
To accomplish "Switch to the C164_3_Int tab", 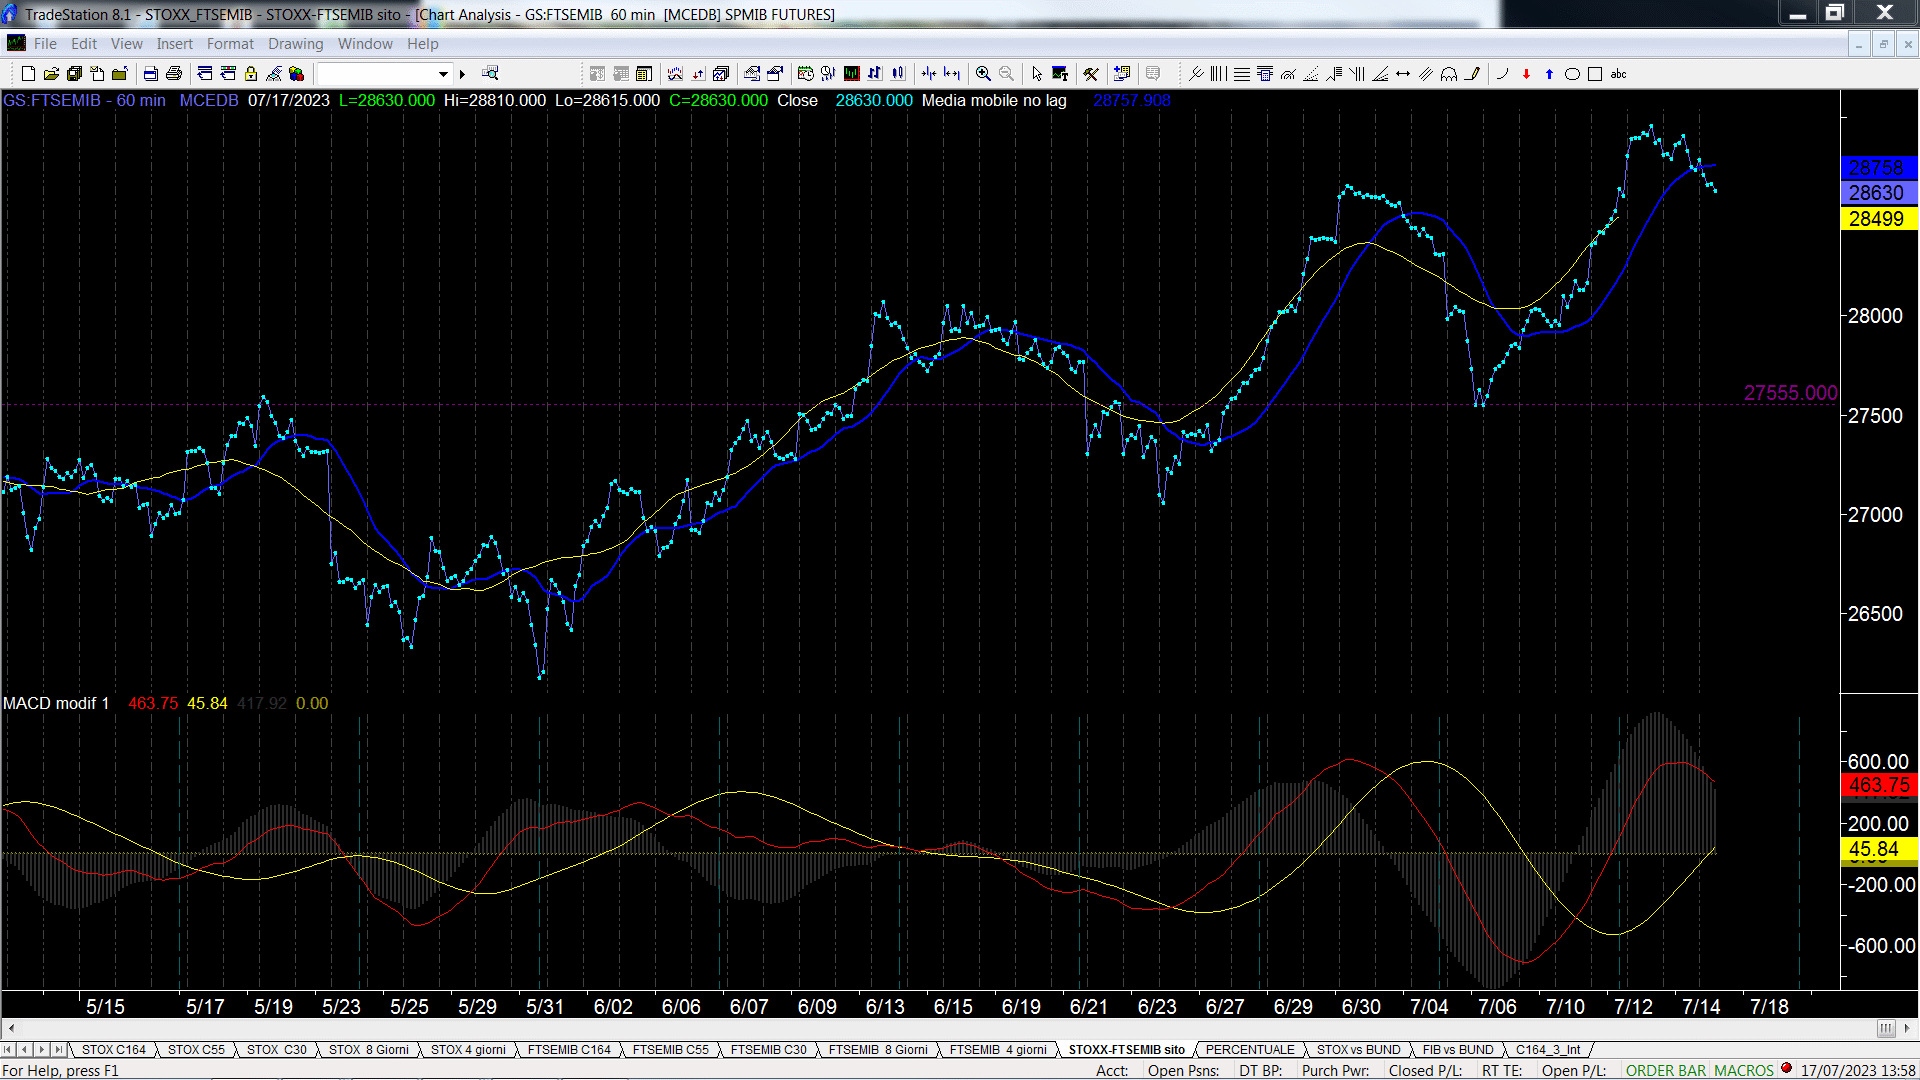I will click(x=1548, y=1049).
